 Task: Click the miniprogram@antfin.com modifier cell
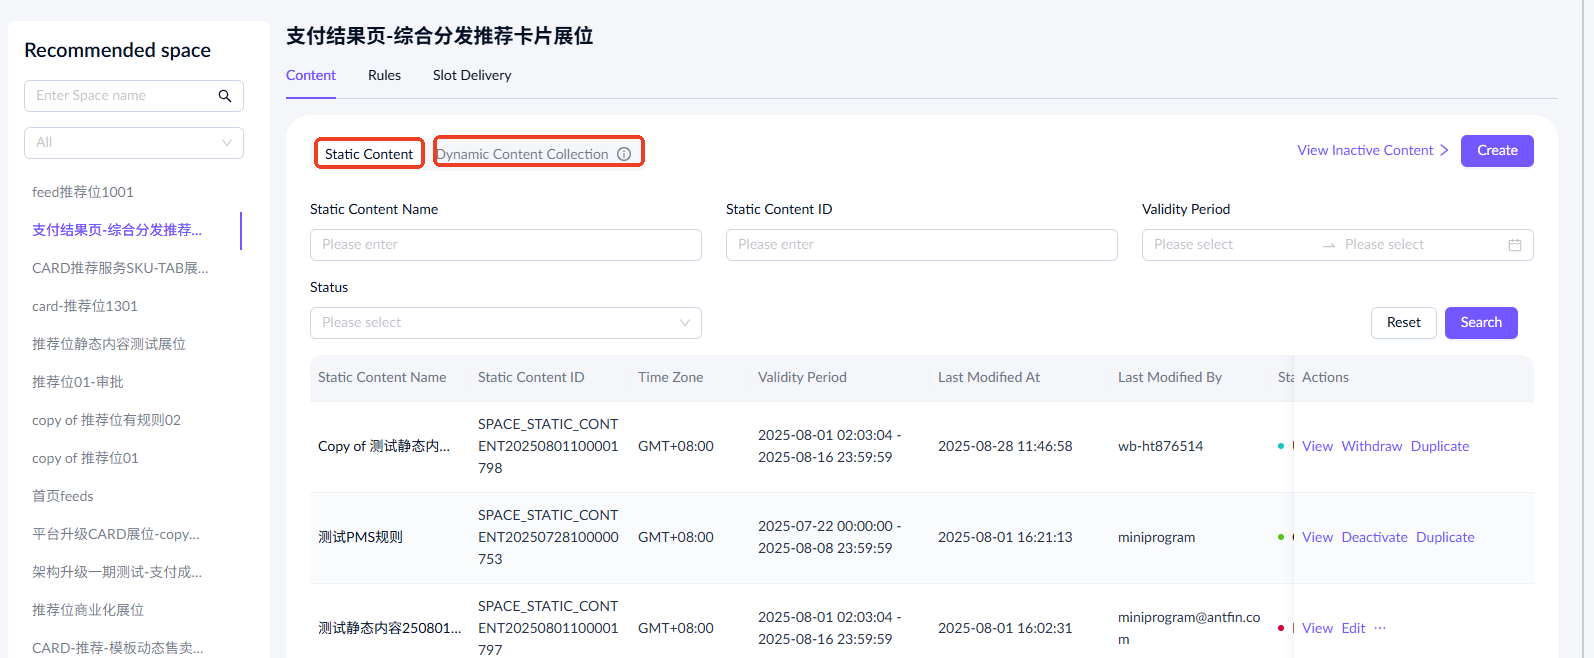[x=1189, y=628]
